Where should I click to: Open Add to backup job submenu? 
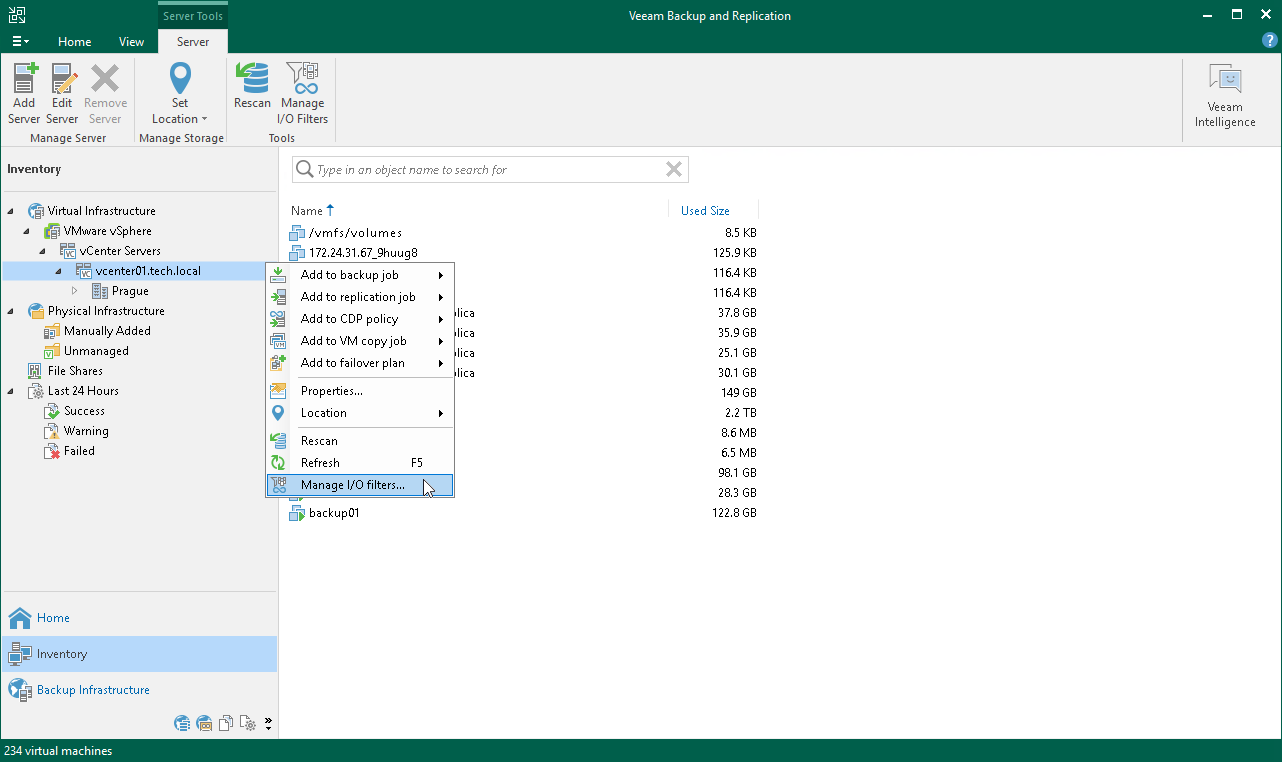tap(349, 275)
